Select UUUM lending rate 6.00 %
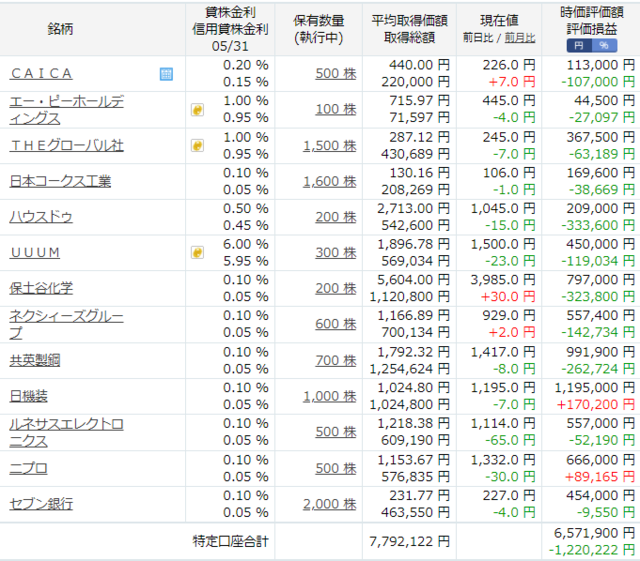This screenshot has height=561, width=640. pyautogui.click(x=246, y=244)
